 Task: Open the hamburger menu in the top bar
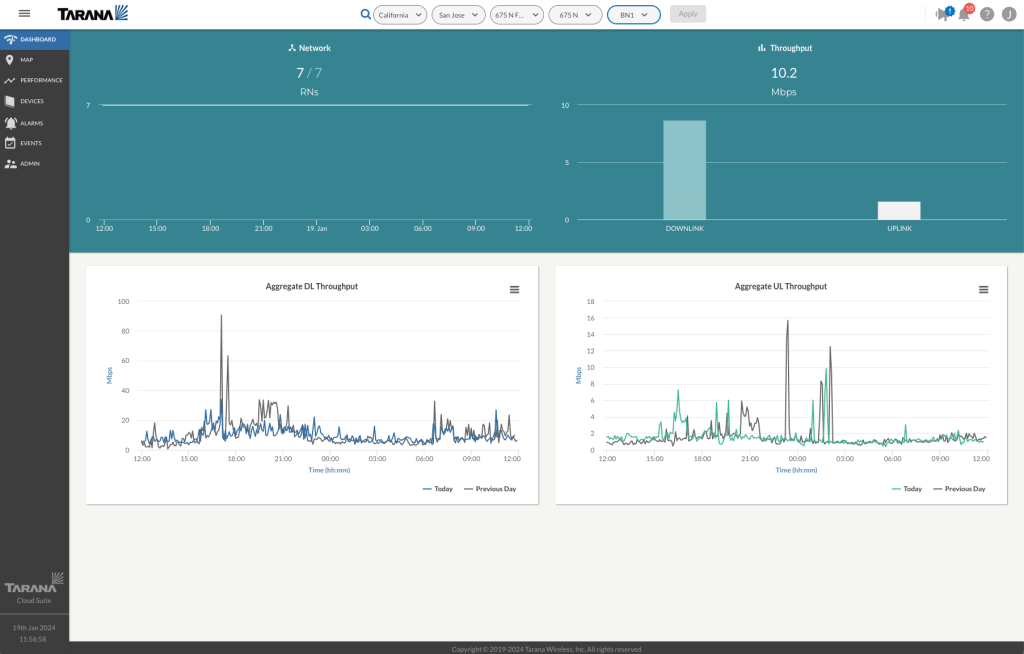point(24,14)
